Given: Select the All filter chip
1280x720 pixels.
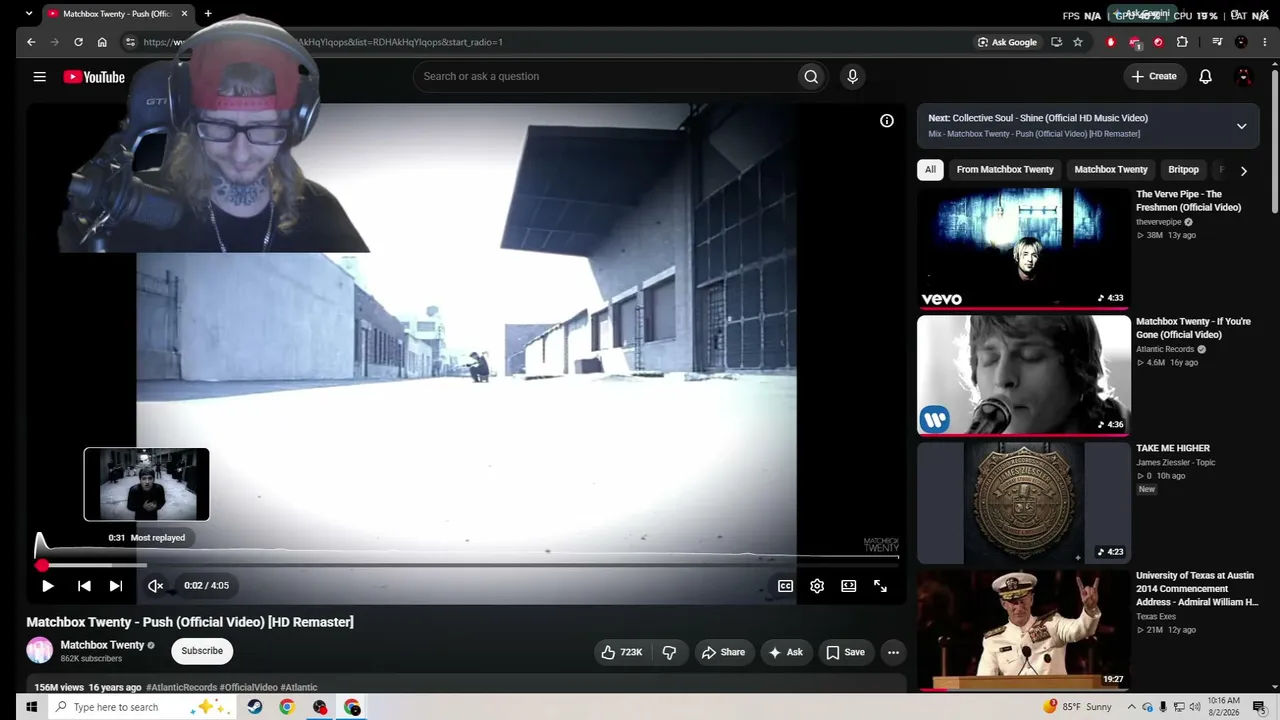Looking at the screenshot, I should tap(930, 169).
